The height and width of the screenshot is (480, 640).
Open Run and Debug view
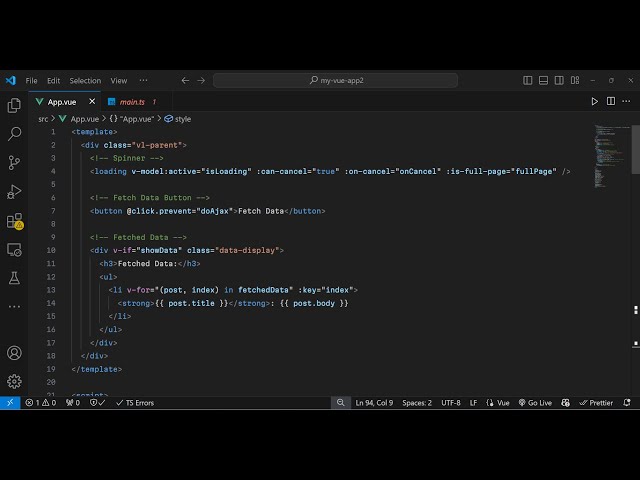(x=14, y=191)
